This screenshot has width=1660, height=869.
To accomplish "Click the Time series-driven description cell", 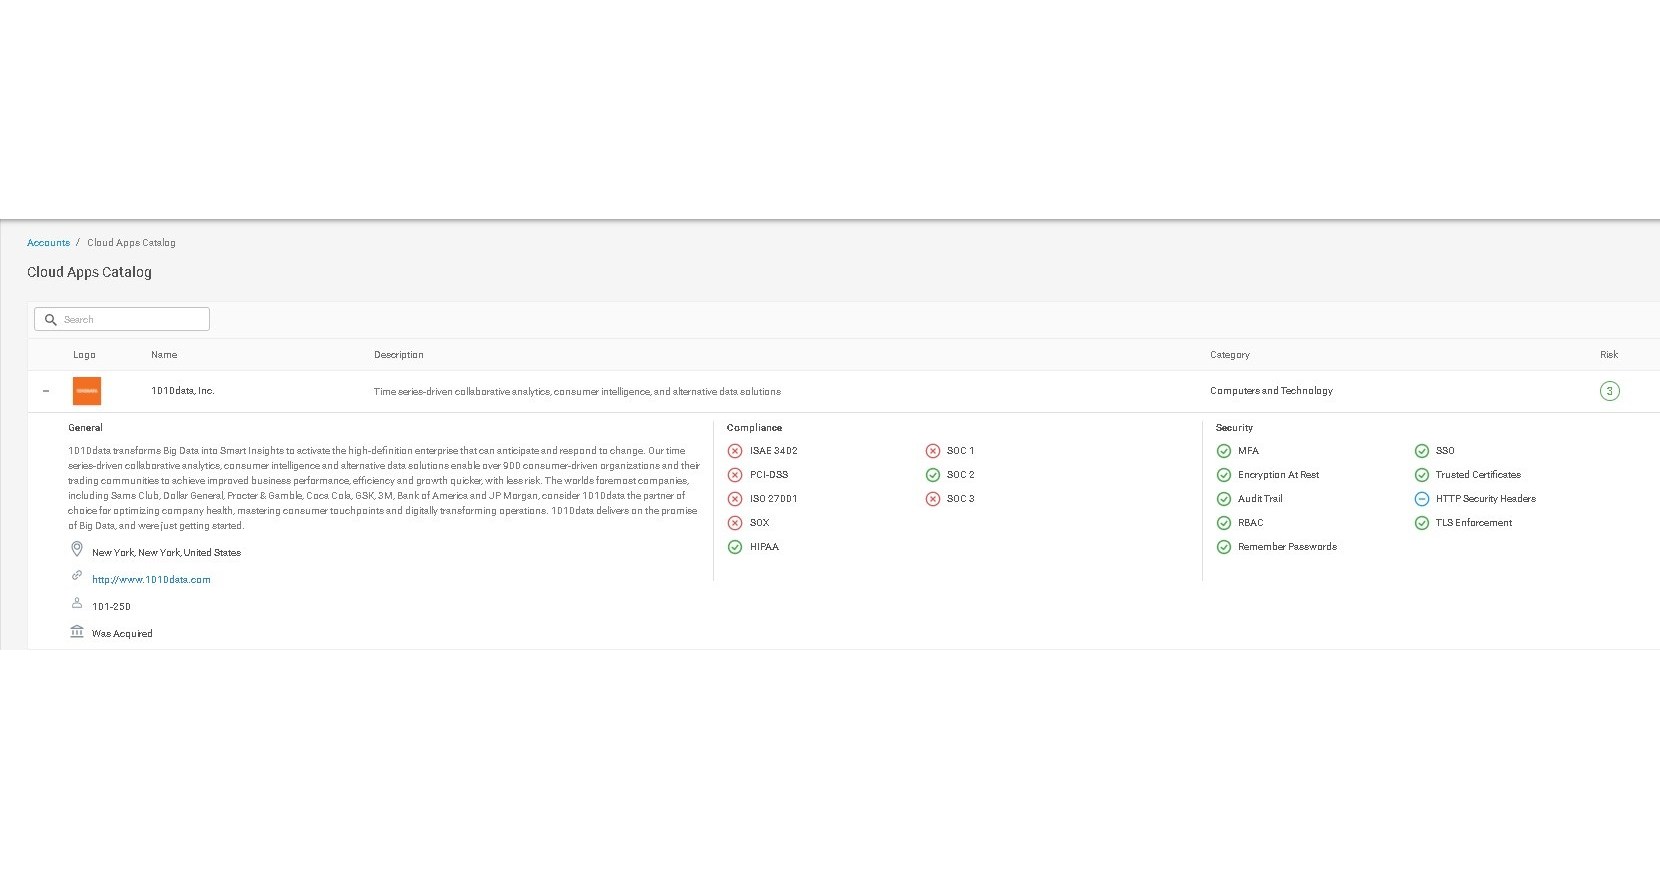I will coord(577,392).
